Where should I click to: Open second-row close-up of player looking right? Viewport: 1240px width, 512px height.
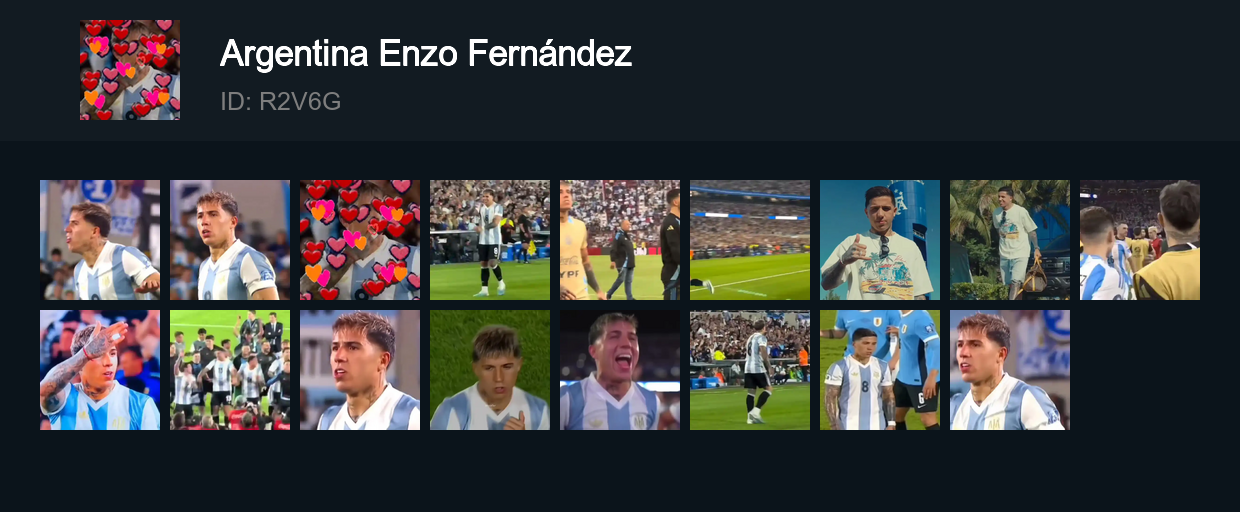point(360,370)
